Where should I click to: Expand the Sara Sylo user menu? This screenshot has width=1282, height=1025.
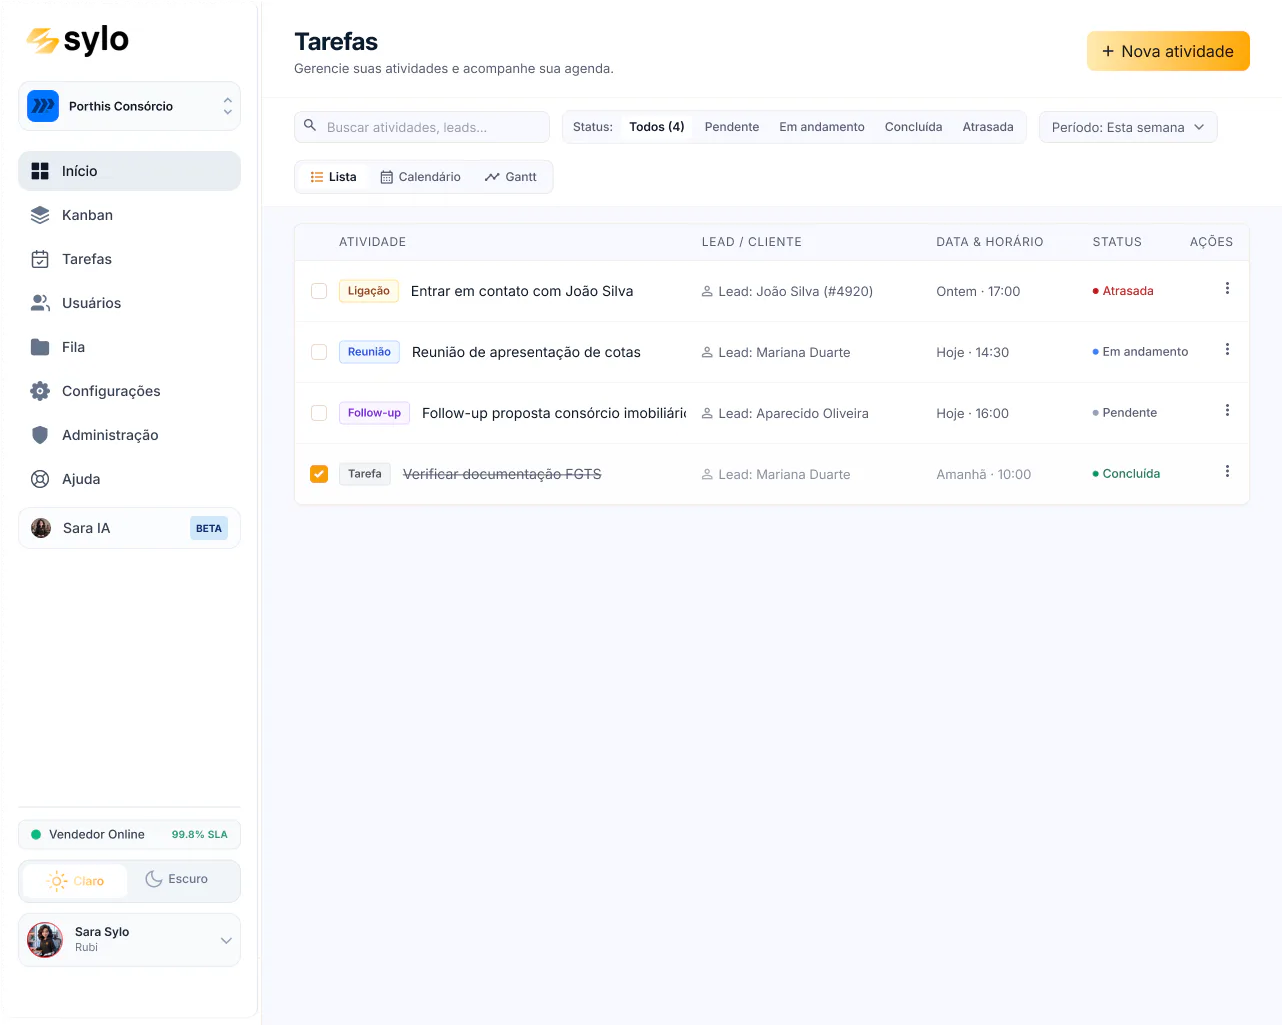click(129, 940)
